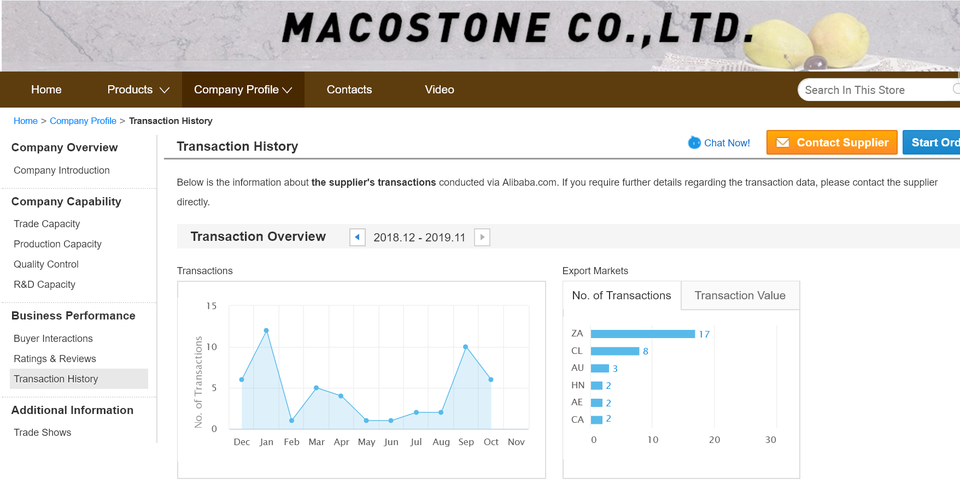
Task: Click the ZA bar in Export Markets chart
Action: tap(642, 334)
